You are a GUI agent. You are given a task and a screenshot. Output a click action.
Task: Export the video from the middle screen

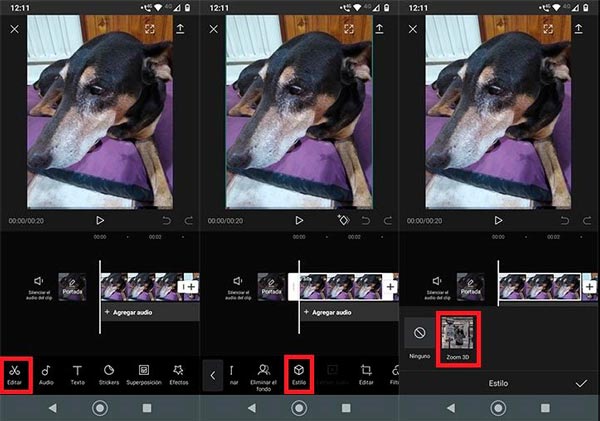tap(379, 29)
